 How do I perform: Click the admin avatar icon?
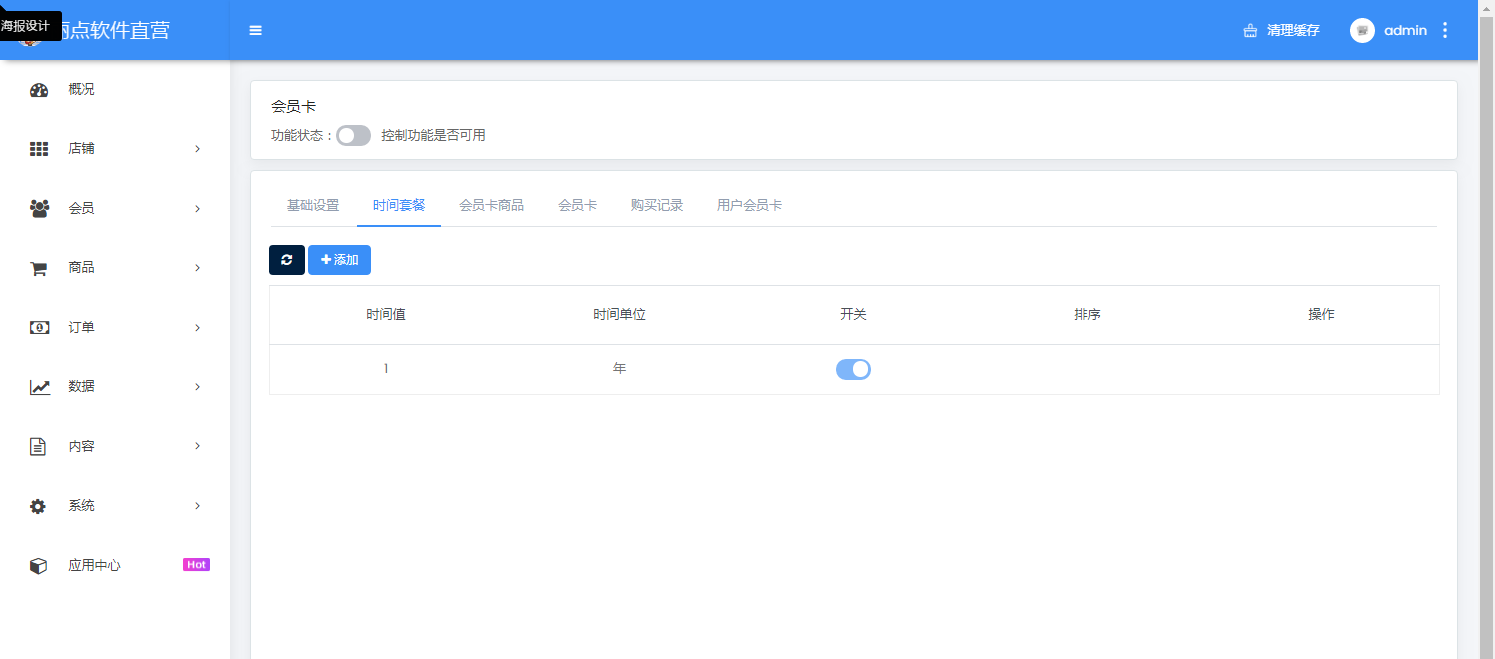click(x=1362, y=30)
